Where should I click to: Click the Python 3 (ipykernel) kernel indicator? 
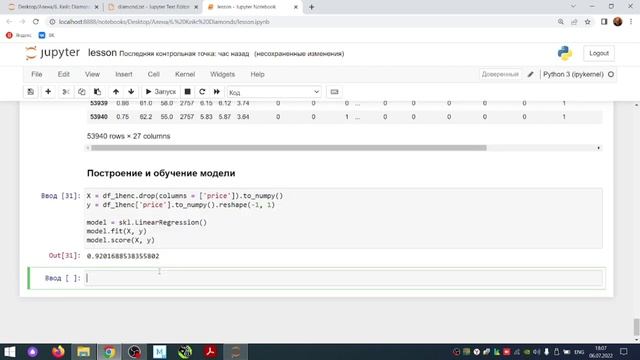573,74
